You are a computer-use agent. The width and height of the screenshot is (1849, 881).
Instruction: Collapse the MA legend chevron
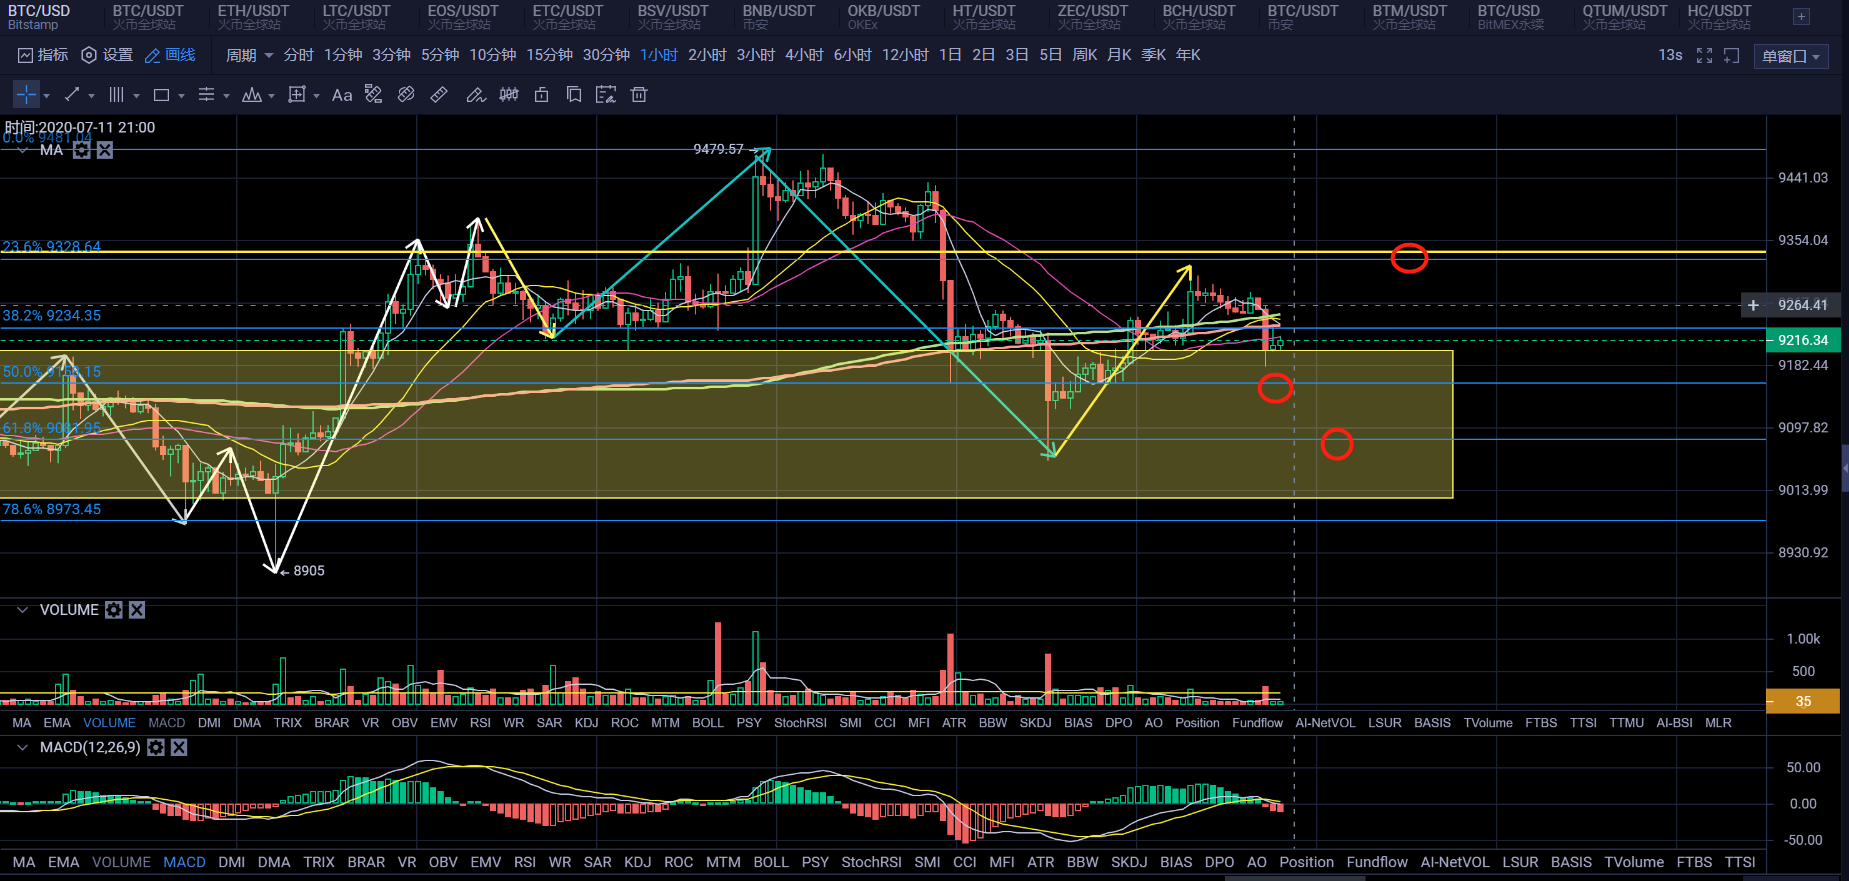coord(22,150)
